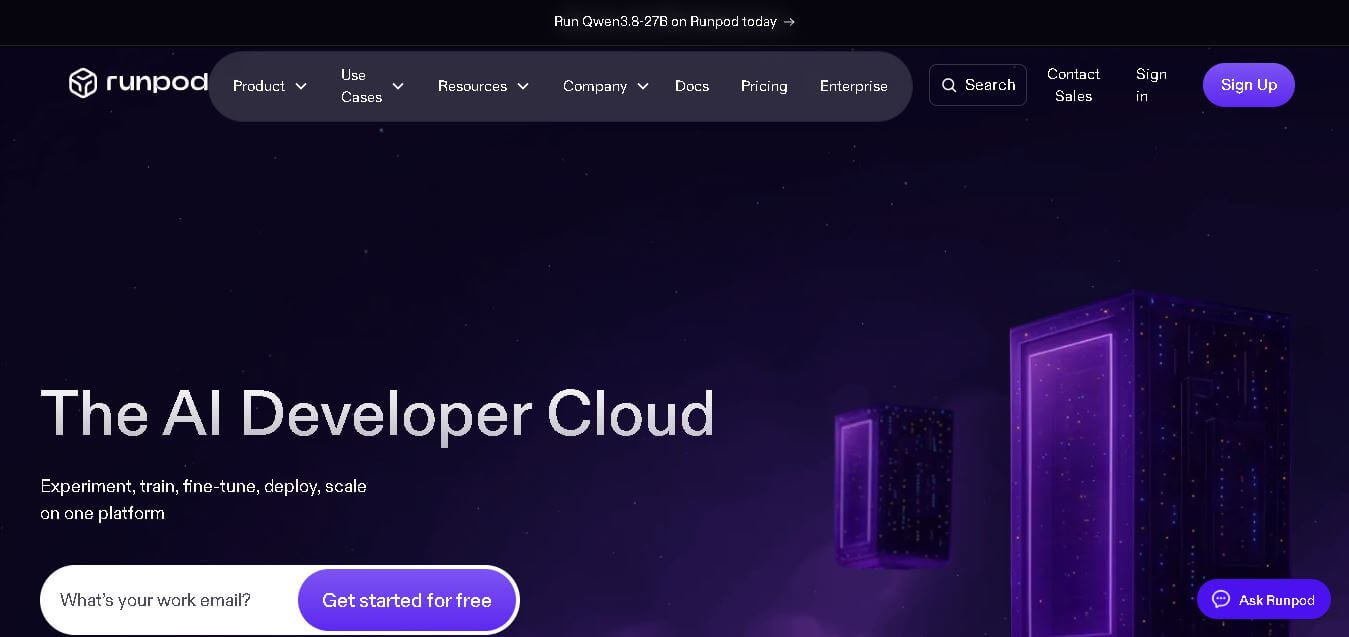Click the Search box in the header

point(978,85)
